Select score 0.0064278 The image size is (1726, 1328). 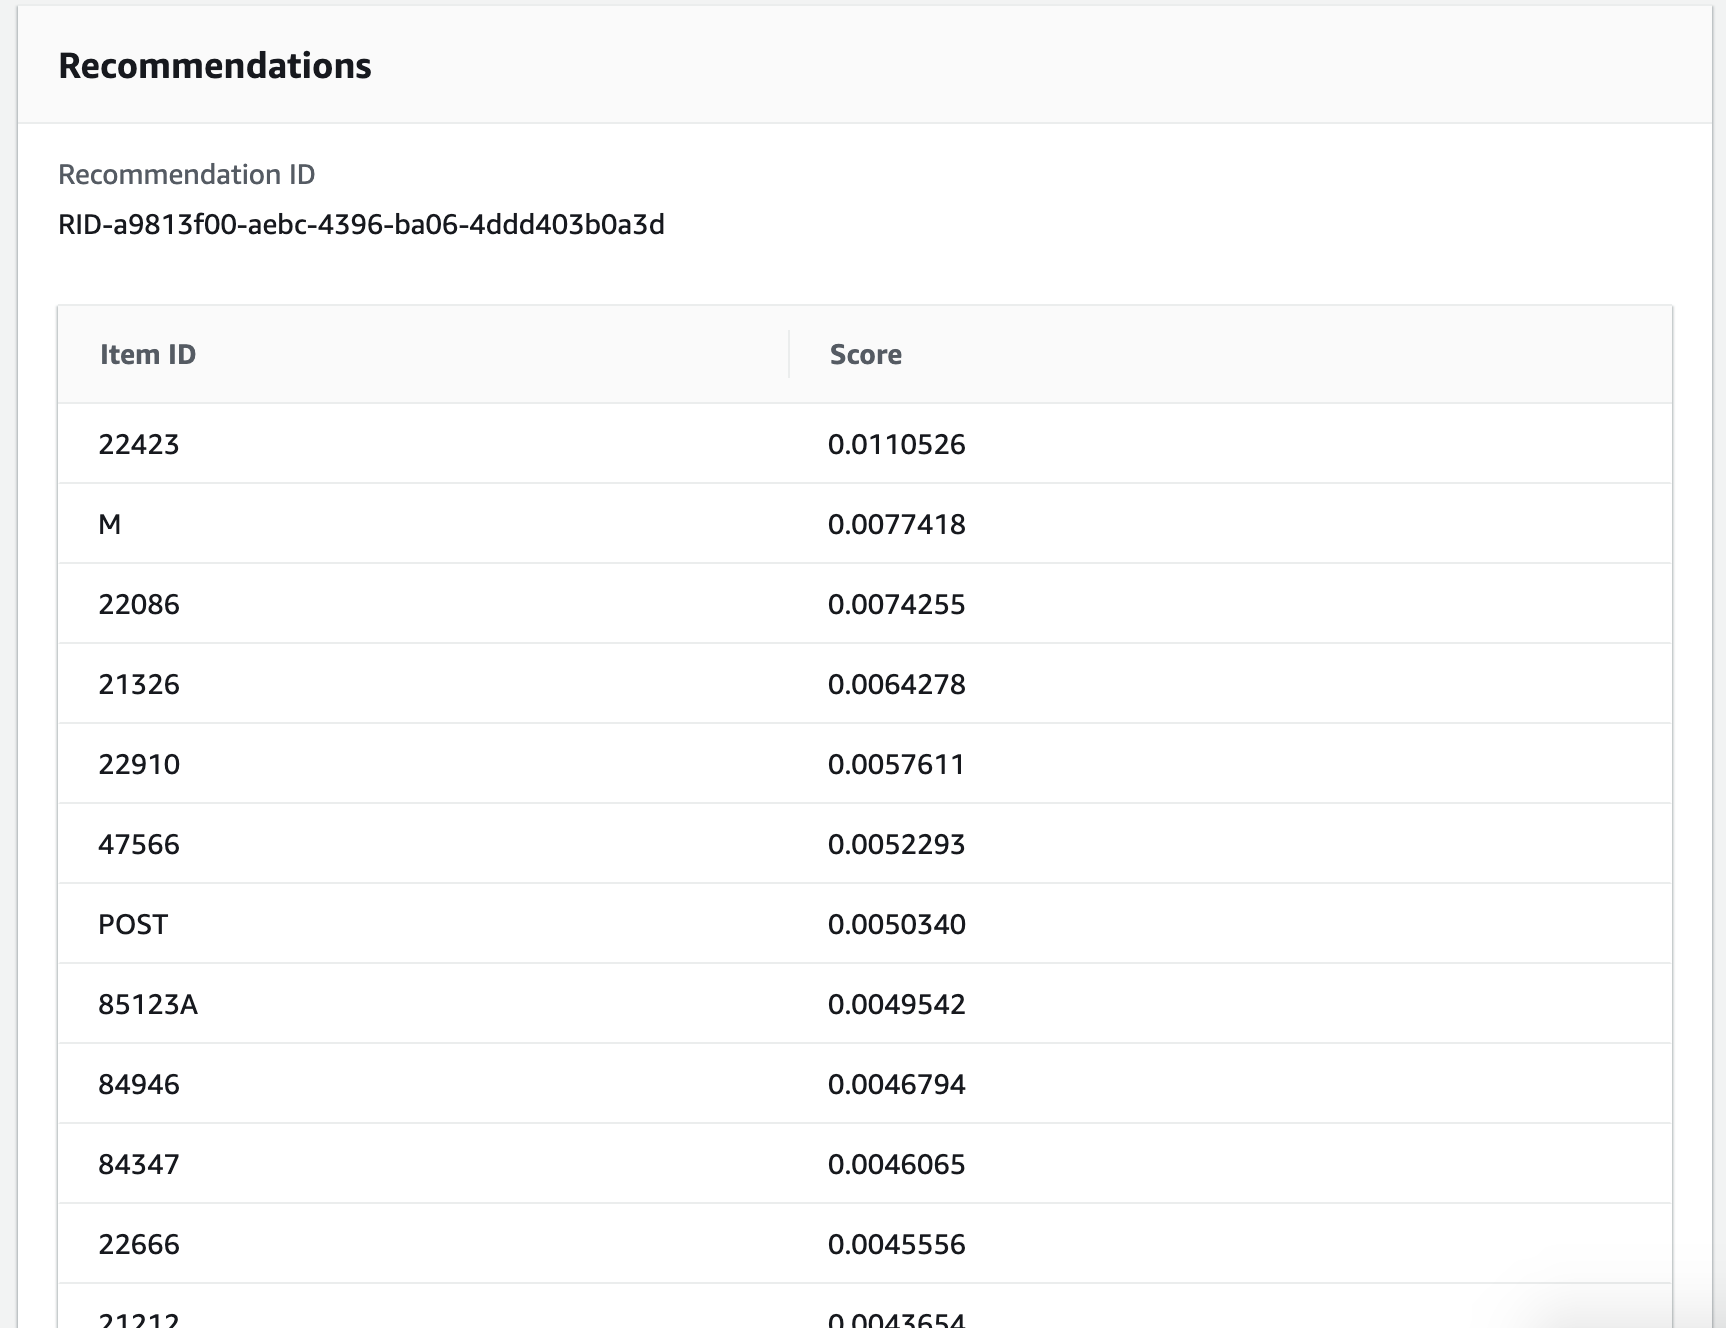[x=897, y=684]
